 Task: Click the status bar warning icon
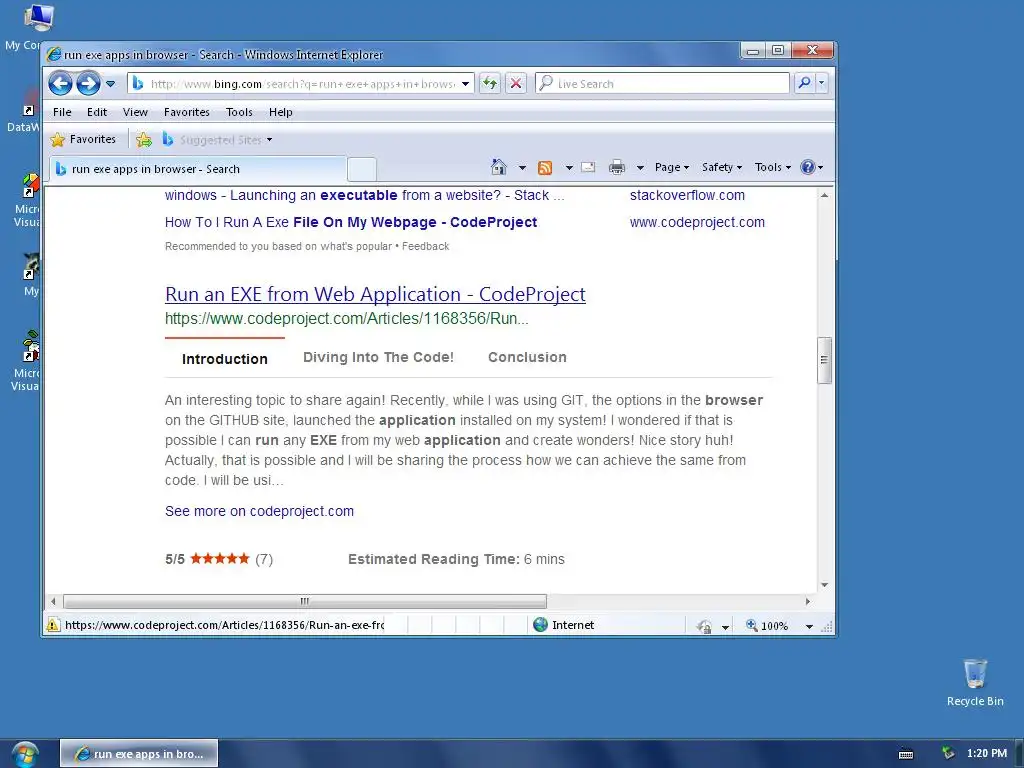point(53,625)
